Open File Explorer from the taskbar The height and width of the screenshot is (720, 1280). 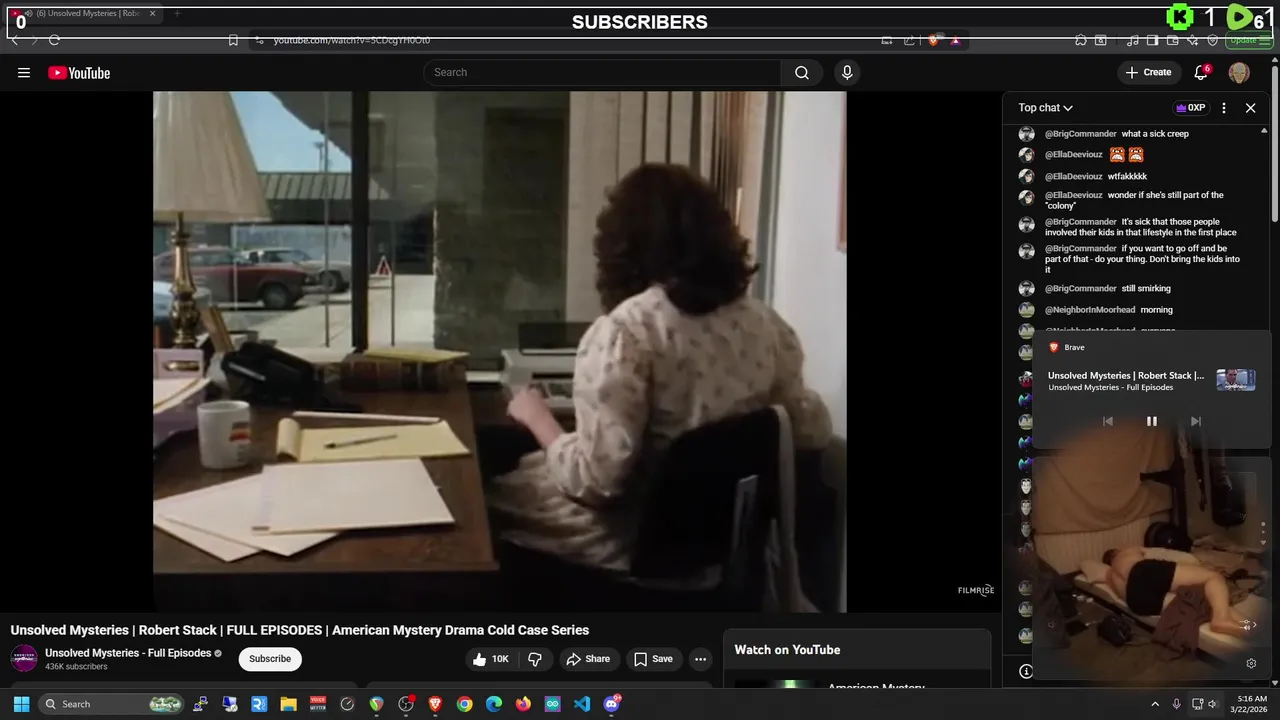coord(288,704)
